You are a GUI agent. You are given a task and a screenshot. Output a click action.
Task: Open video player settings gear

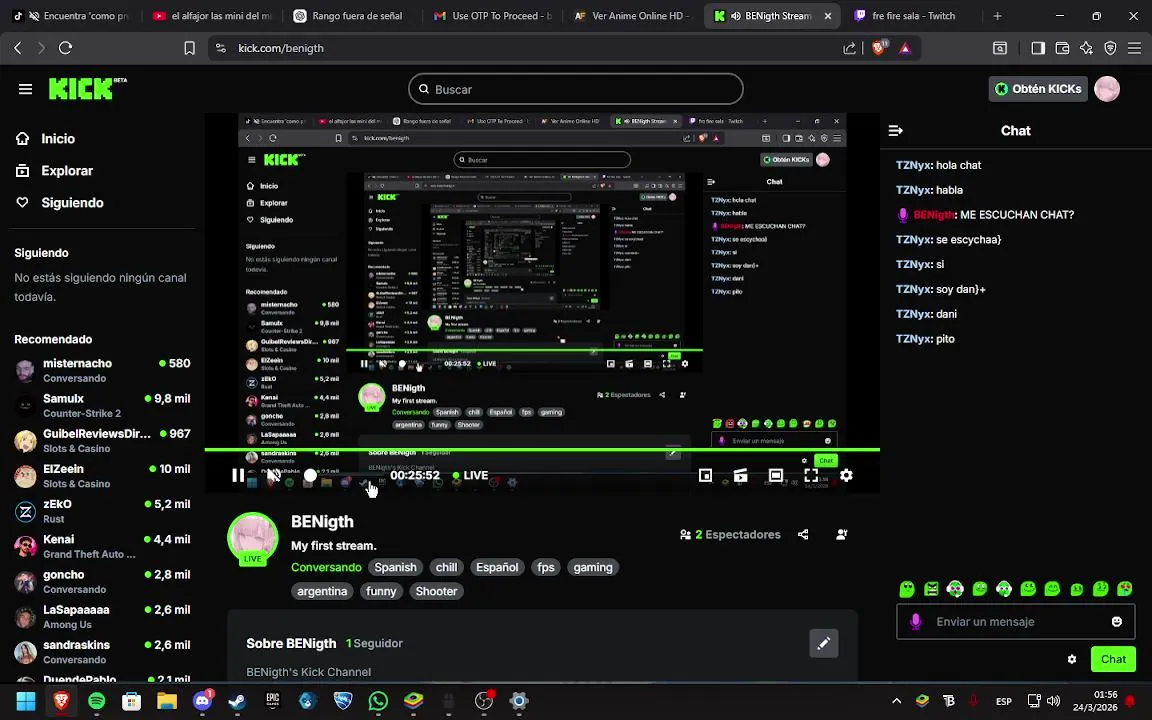tap(846, 475)
